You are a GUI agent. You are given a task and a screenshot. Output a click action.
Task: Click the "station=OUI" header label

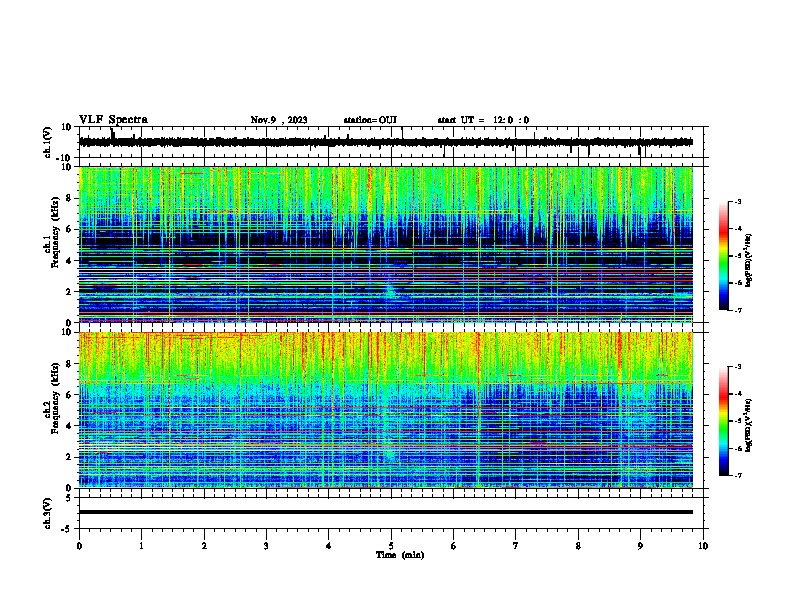370,120
